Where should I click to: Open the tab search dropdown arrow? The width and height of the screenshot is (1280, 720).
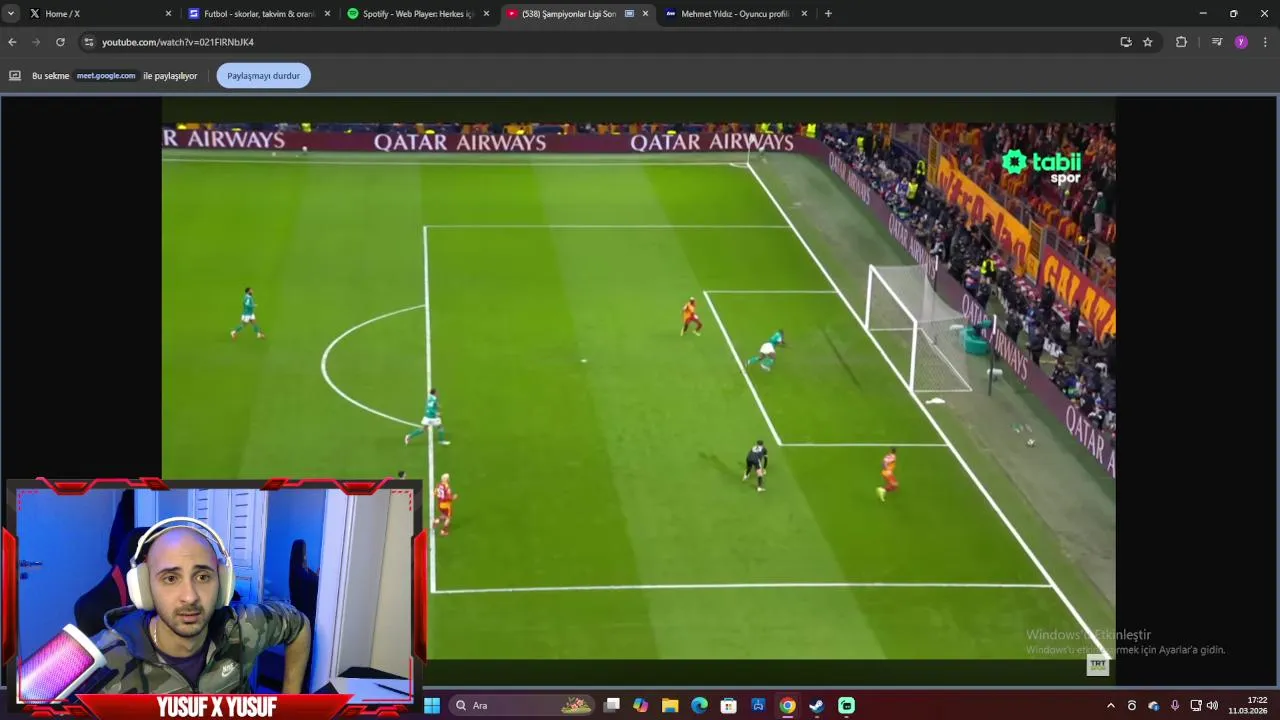(x=11, y=14)
